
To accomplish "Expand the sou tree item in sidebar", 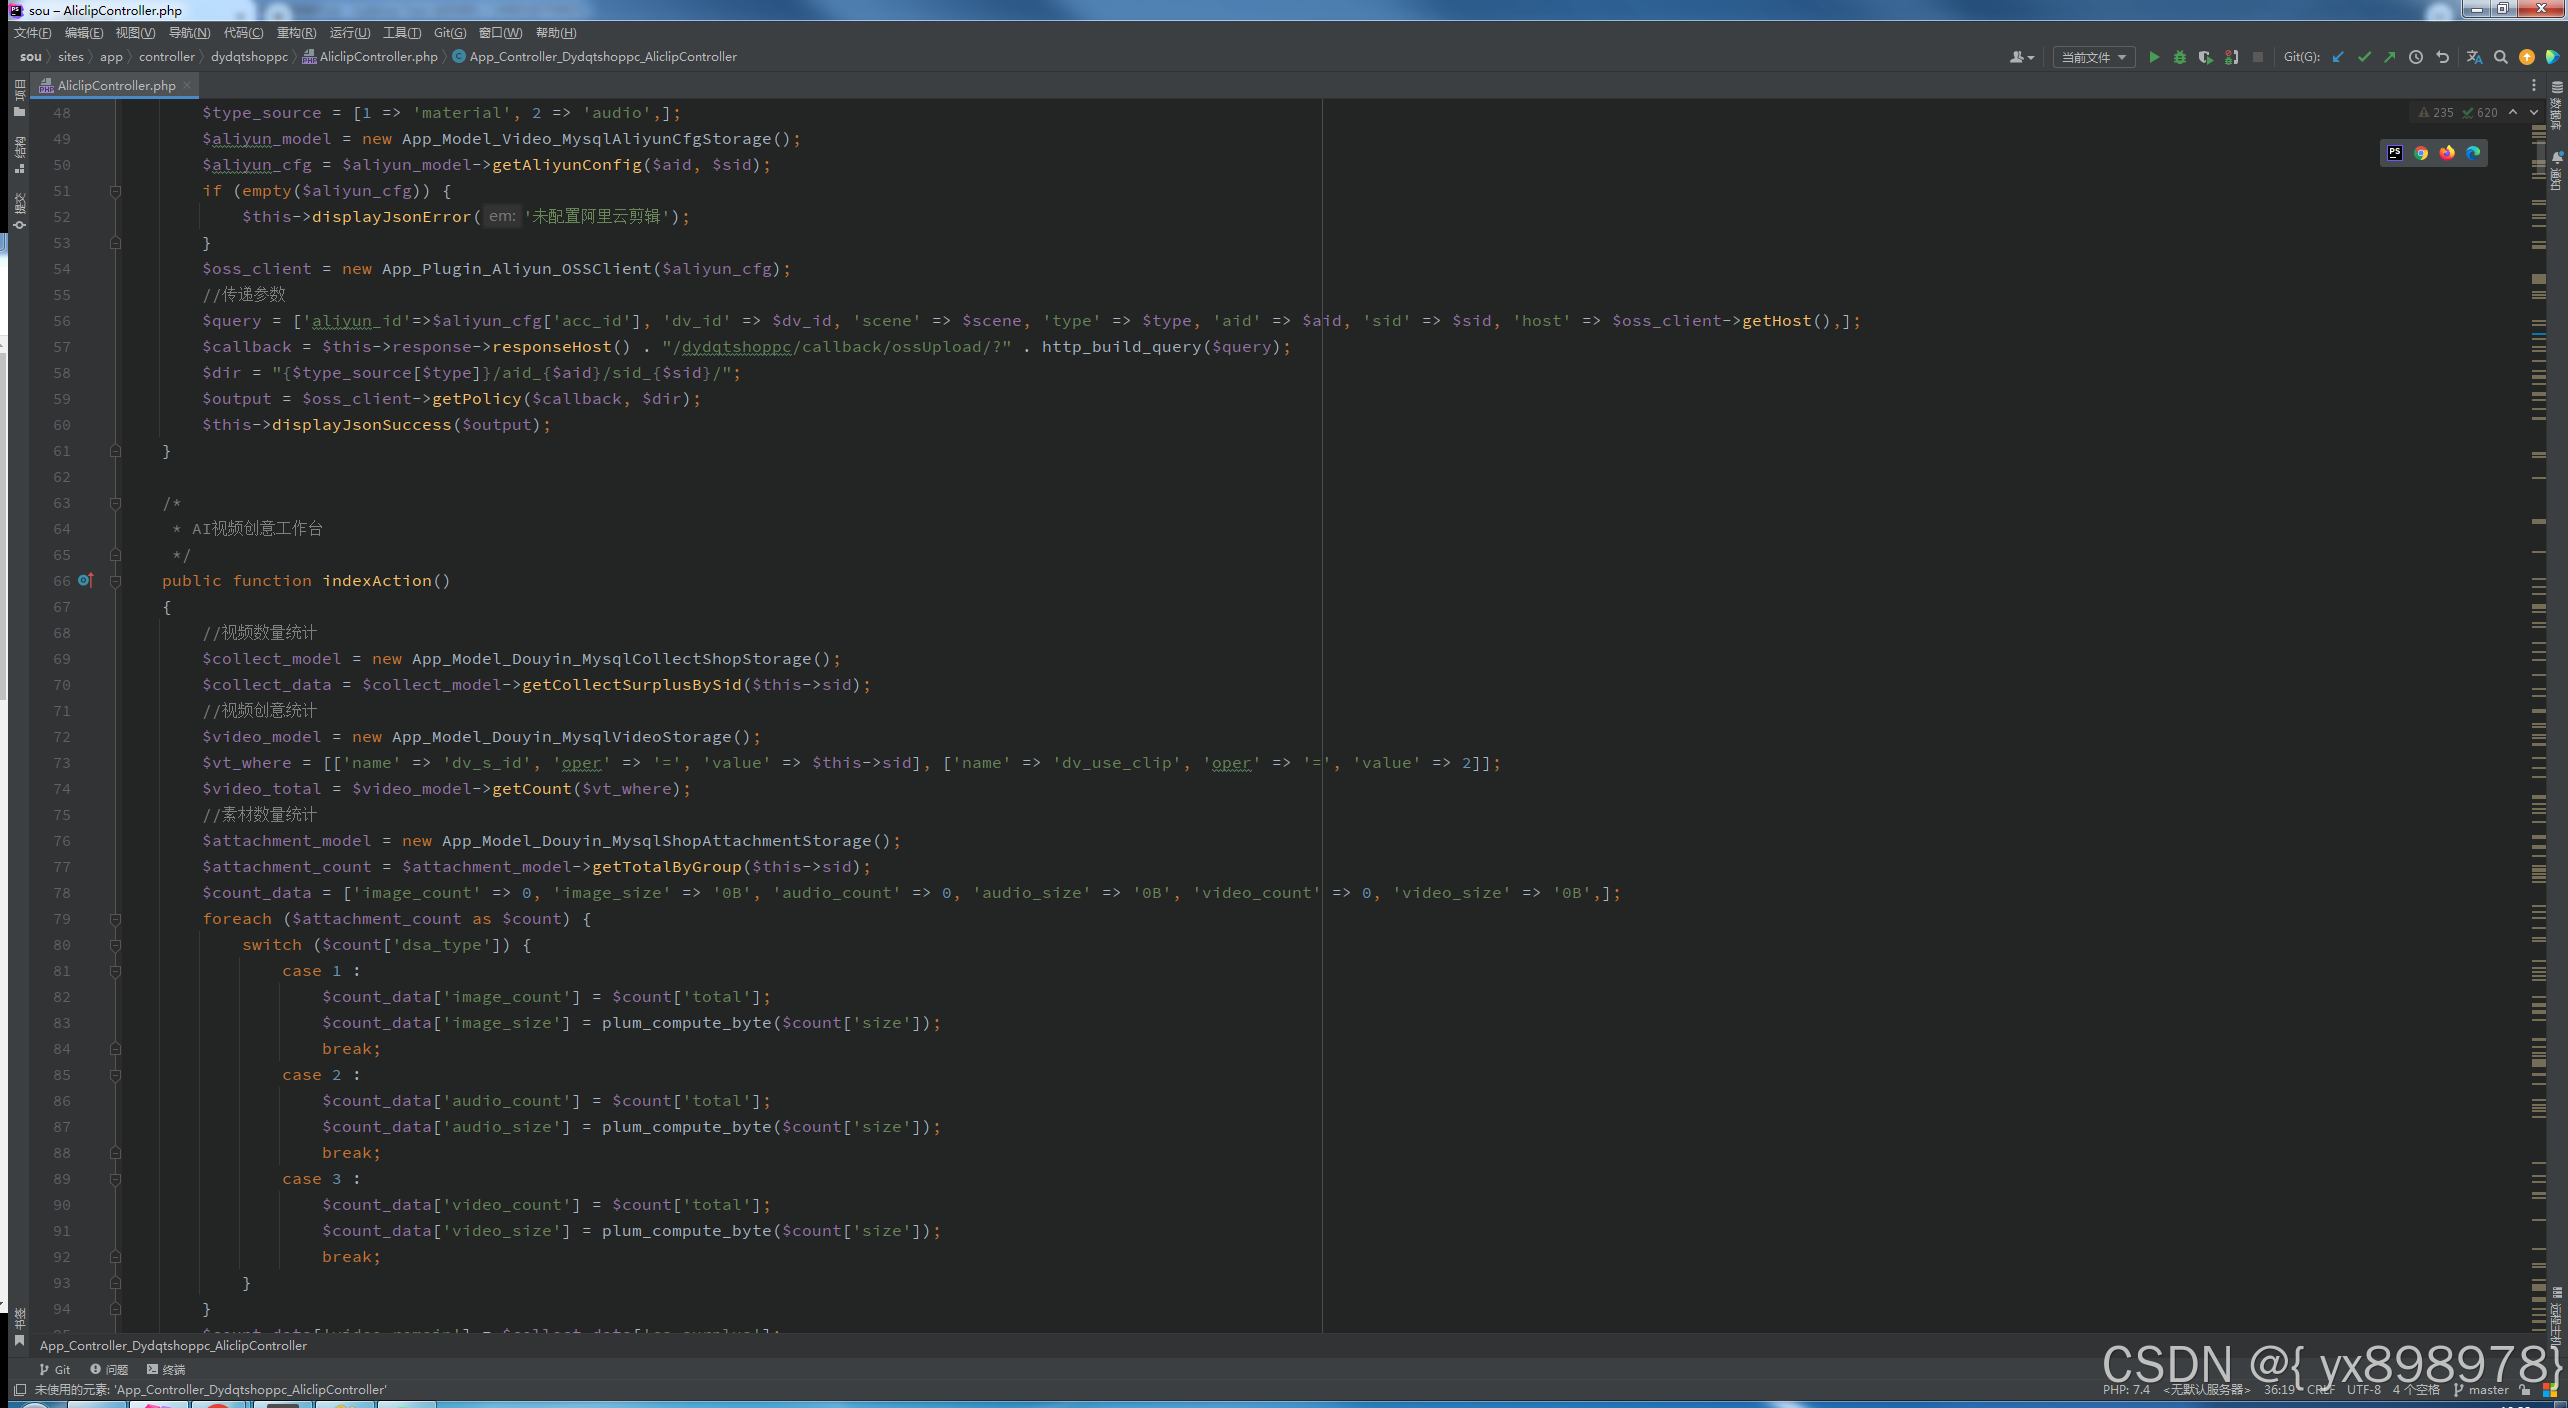I will point(29,55).
